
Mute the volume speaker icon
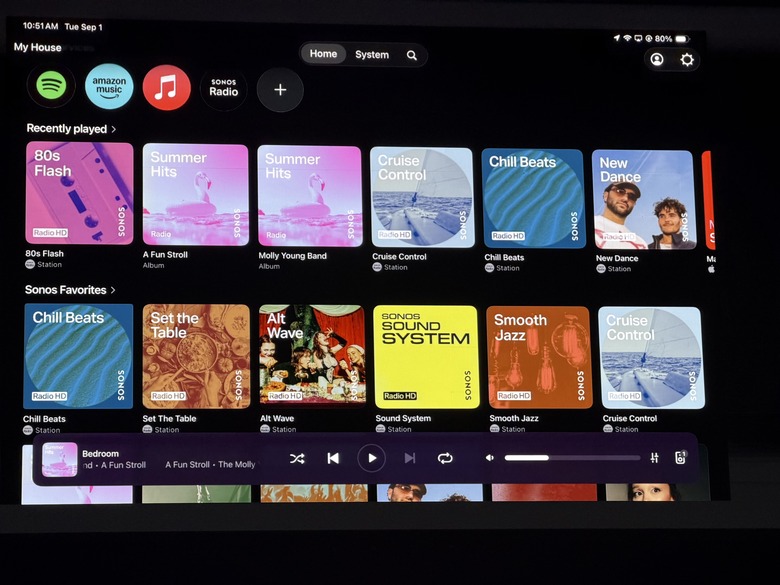click(490, 458)
